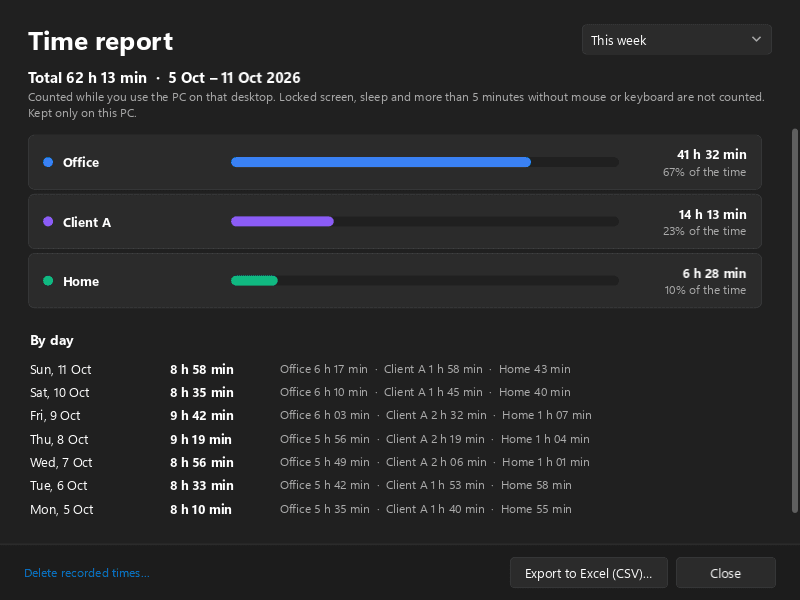The image size is (800, 600).
Task: Select the Mon, 5 Oct day row
Action: click(301, 509)
